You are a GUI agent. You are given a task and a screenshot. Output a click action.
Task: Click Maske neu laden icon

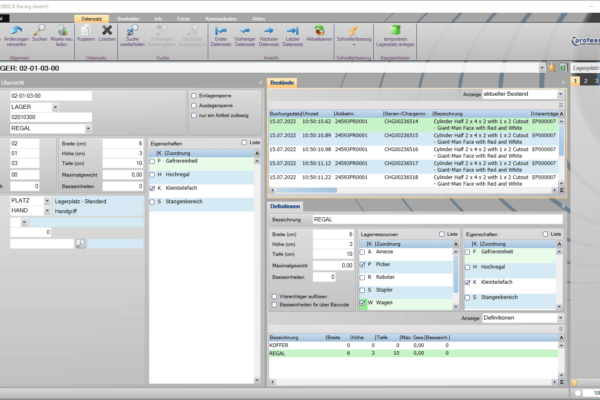click(x=61, y=30)
